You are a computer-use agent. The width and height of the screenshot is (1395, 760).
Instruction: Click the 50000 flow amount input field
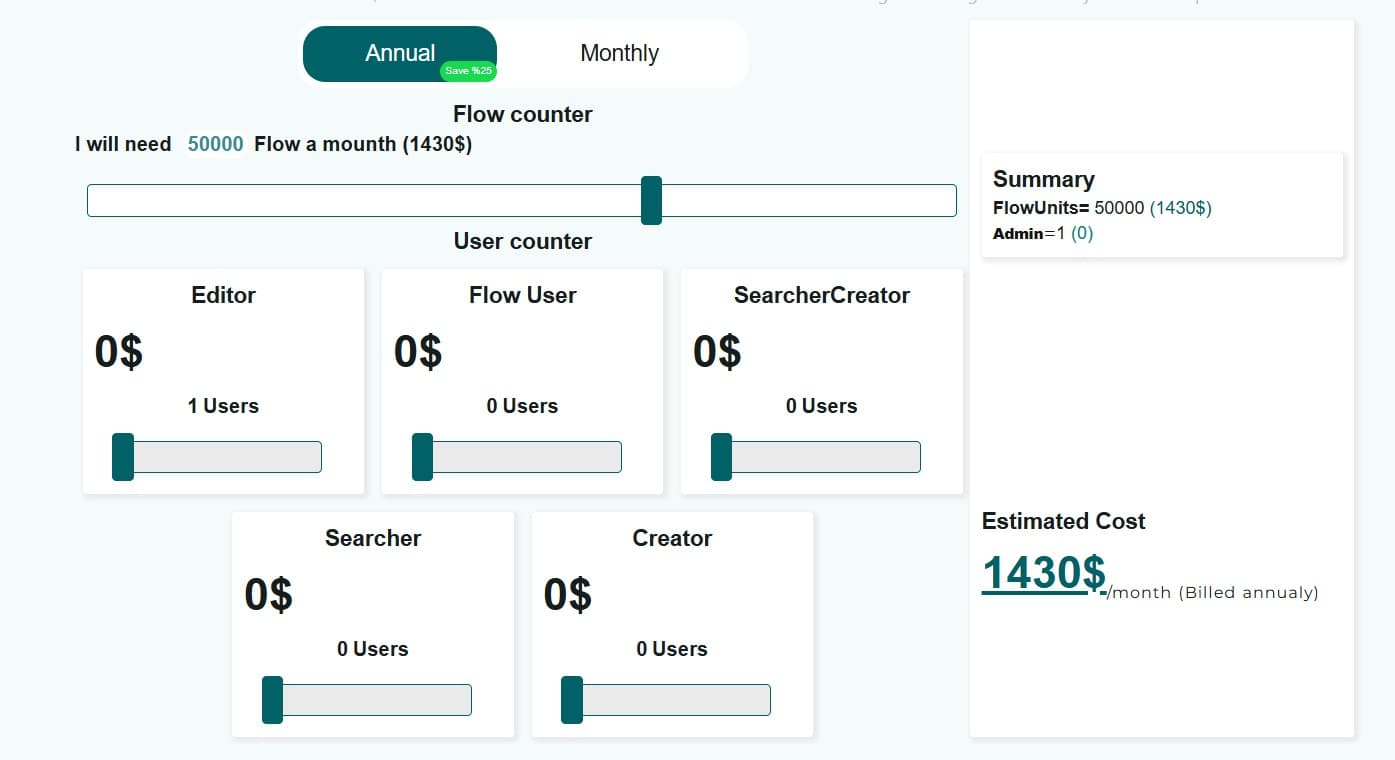(215, 144)
